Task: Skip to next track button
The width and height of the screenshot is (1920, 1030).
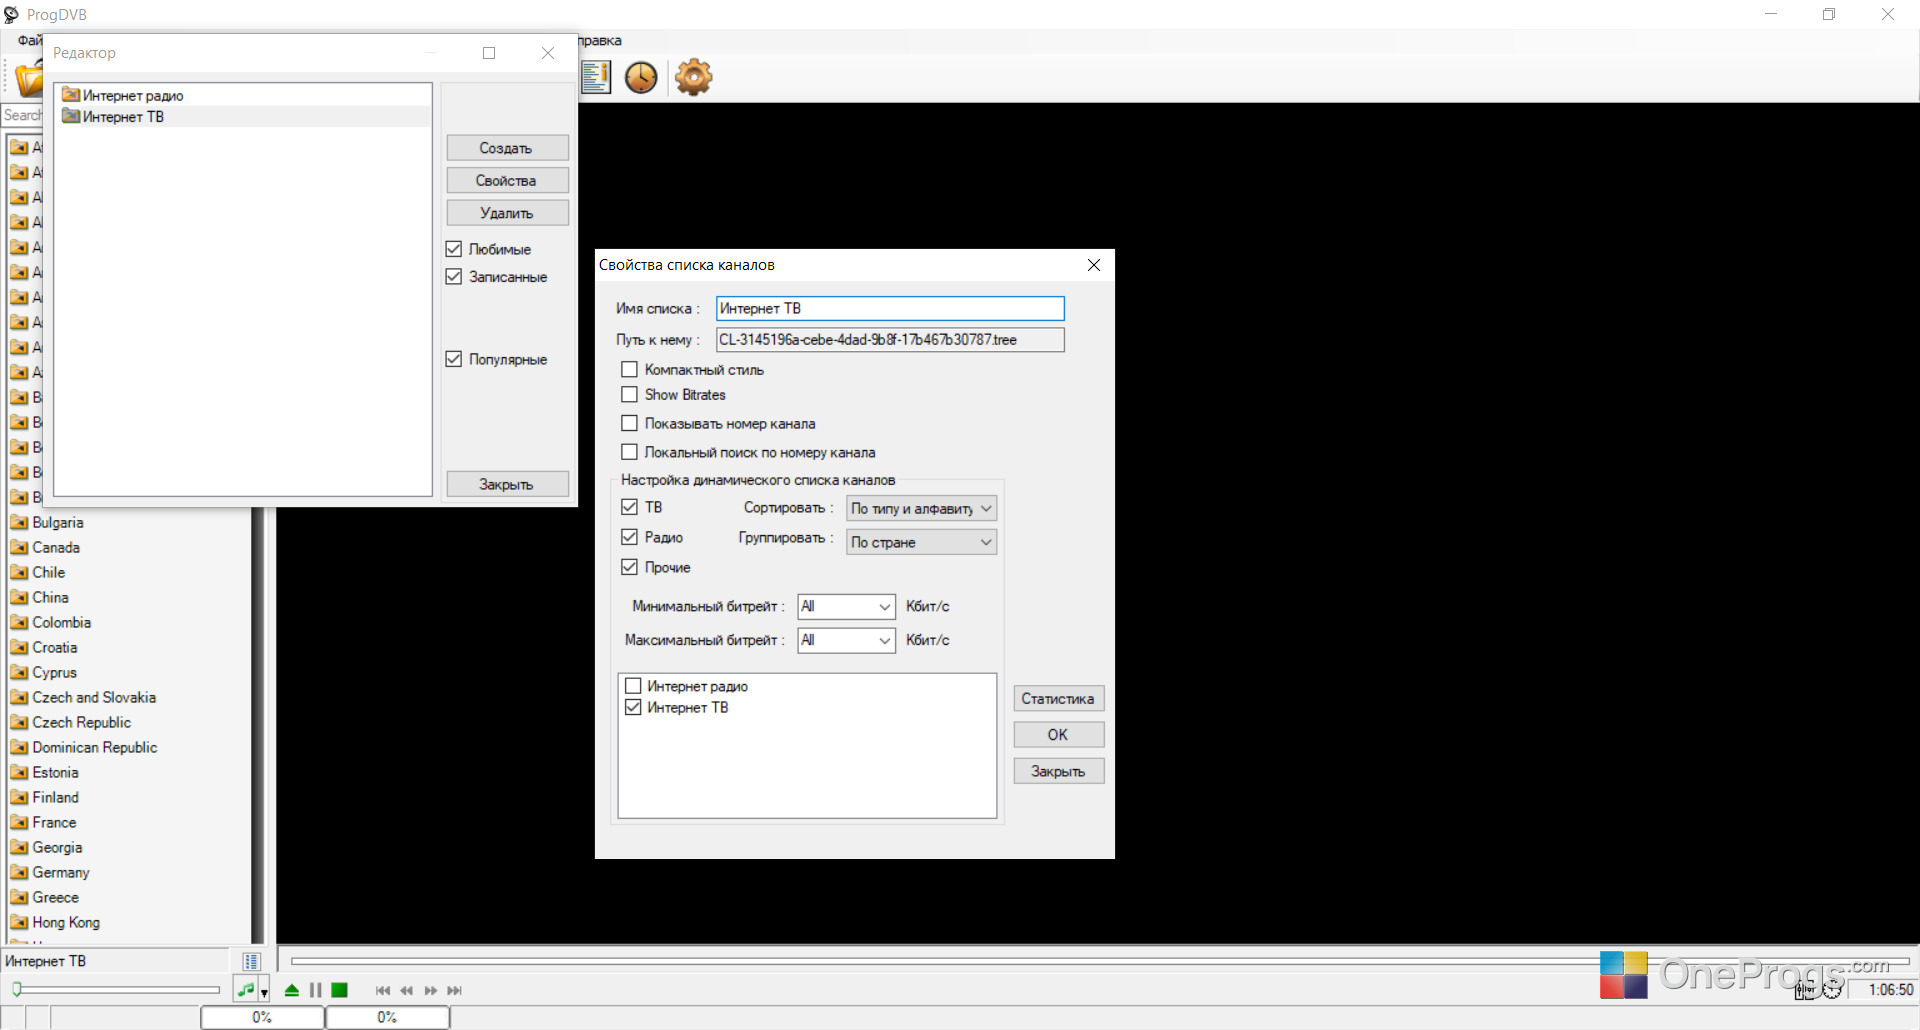Action: pos(455,990)
